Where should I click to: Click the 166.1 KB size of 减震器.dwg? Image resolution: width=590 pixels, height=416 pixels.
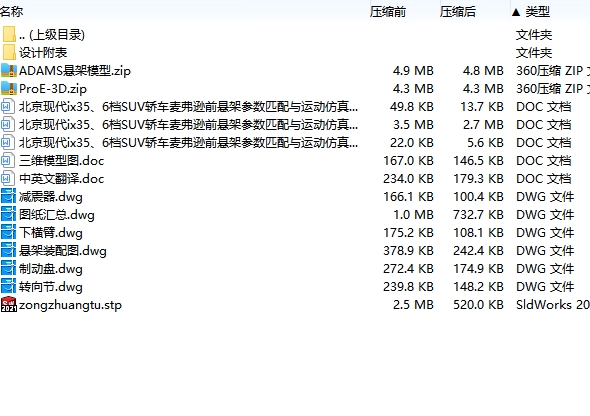[x=409, y=197]
